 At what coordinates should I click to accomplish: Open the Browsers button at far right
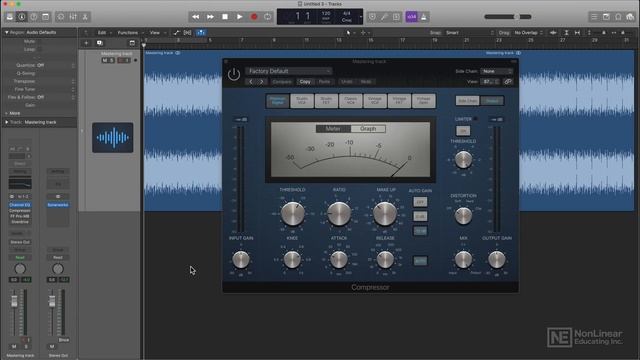[x=630, y=17]
